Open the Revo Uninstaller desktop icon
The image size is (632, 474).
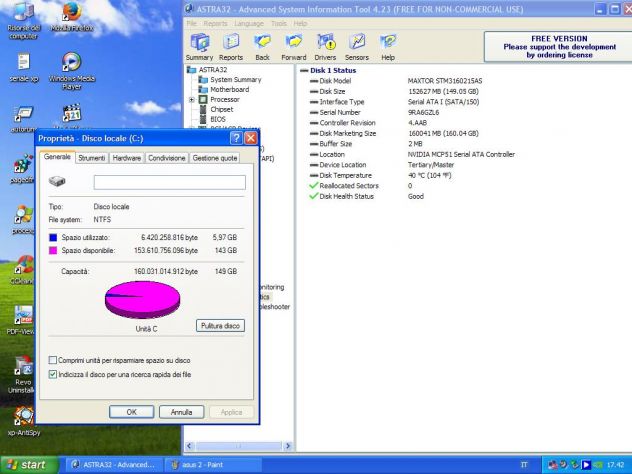[x=22, y=374]
